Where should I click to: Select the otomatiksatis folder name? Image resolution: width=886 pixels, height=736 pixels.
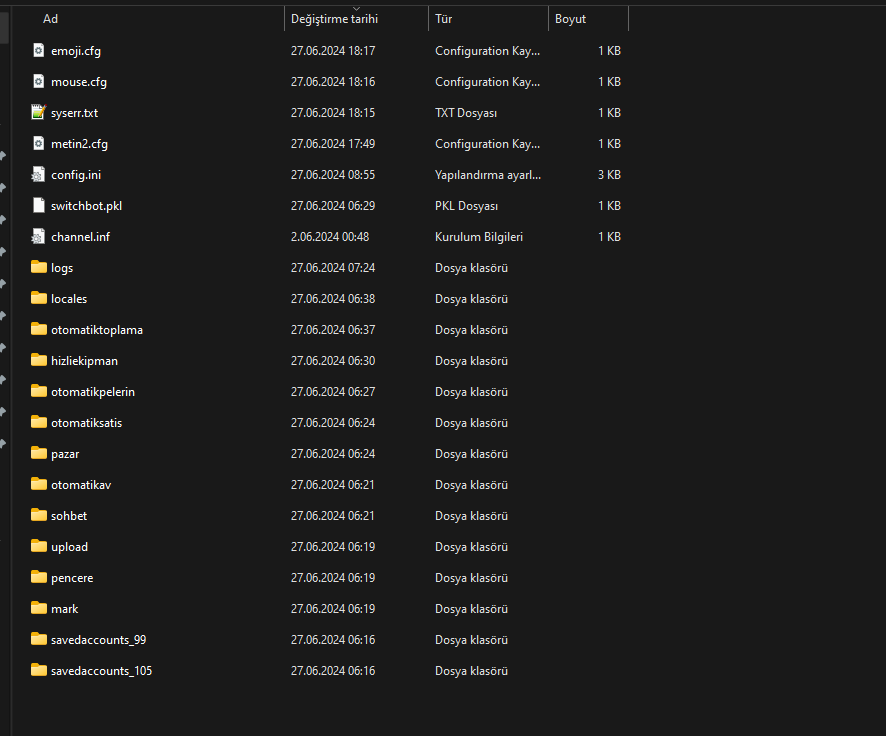click(x=86, y=423)
